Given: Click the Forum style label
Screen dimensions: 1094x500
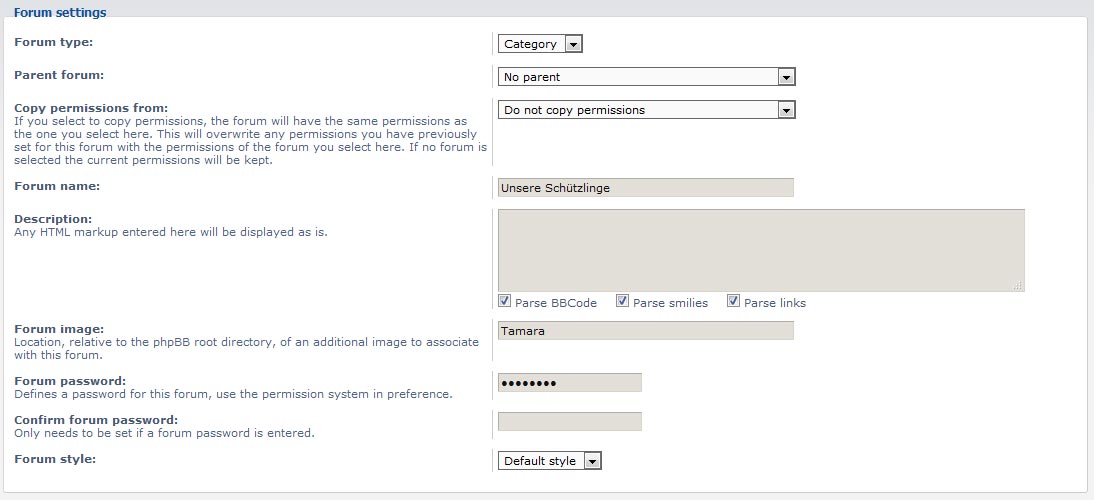Looking at the screenshot, I should pos(55,459).
